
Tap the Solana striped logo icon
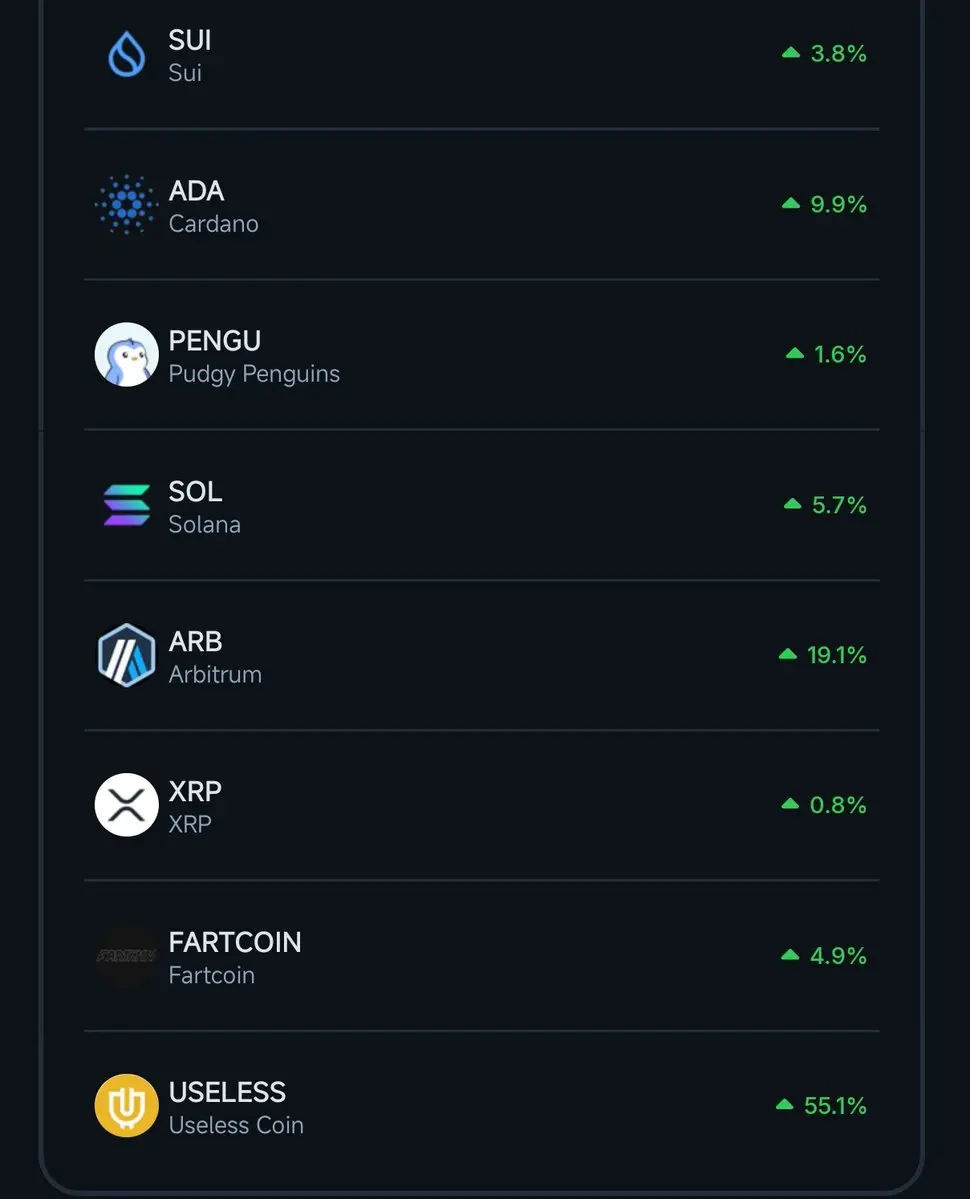tap(127, 505)
